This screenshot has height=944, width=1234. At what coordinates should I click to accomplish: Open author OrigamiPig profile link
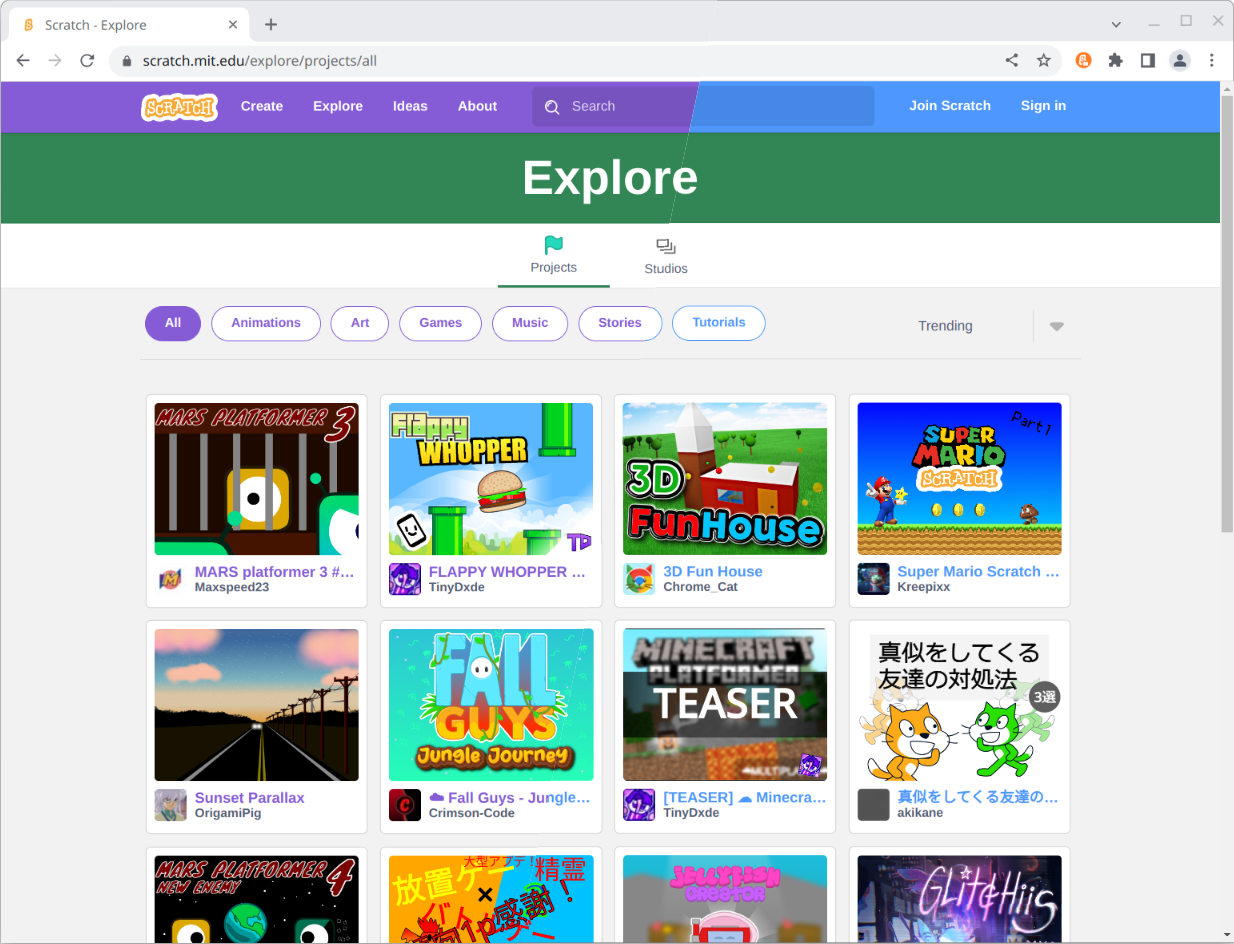point(228,813)
